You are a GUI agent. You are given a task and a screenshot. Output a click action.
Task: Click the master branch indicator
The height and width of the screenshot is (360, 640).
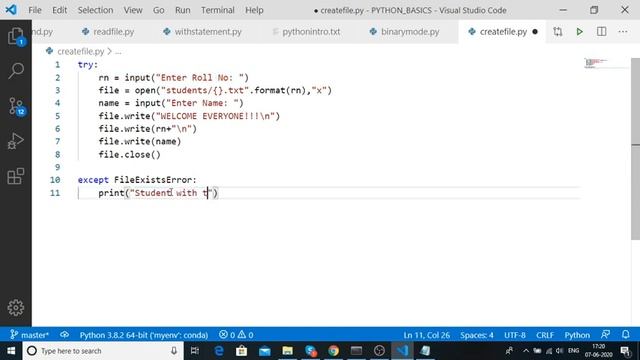(29, 335)
